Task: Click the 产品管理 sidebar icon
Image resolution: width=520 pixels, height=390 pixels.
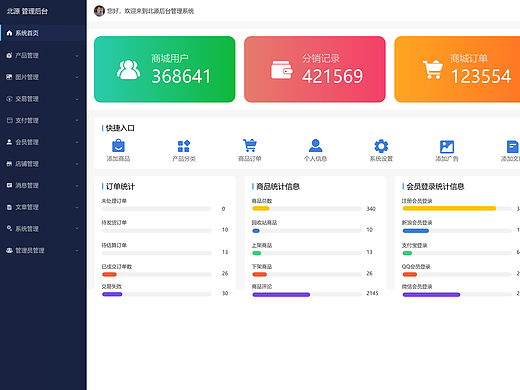Action: (9, 55)
